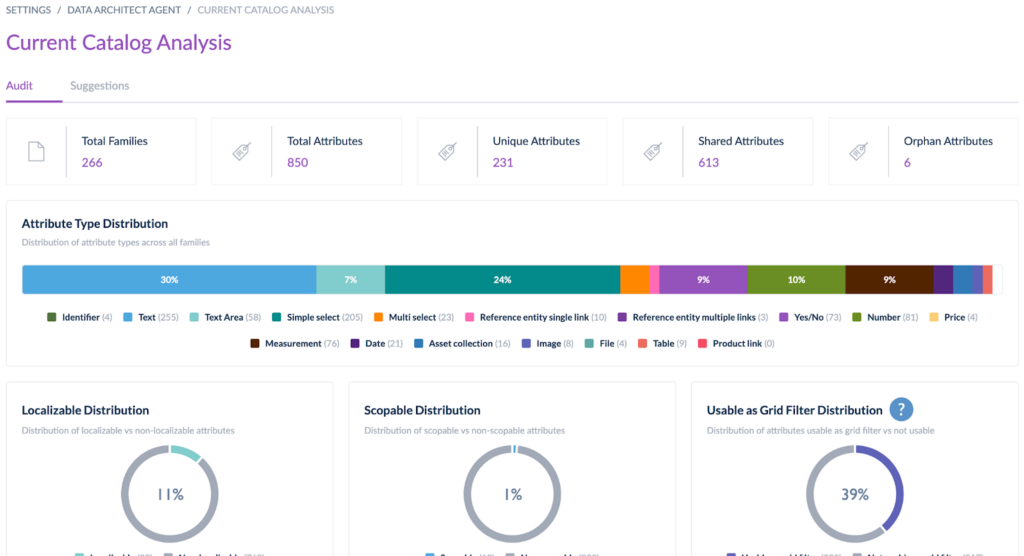Toggle the Yes/No legend entry
Image resolution: width=1024 pixels, height=556 pixels.
813,317
